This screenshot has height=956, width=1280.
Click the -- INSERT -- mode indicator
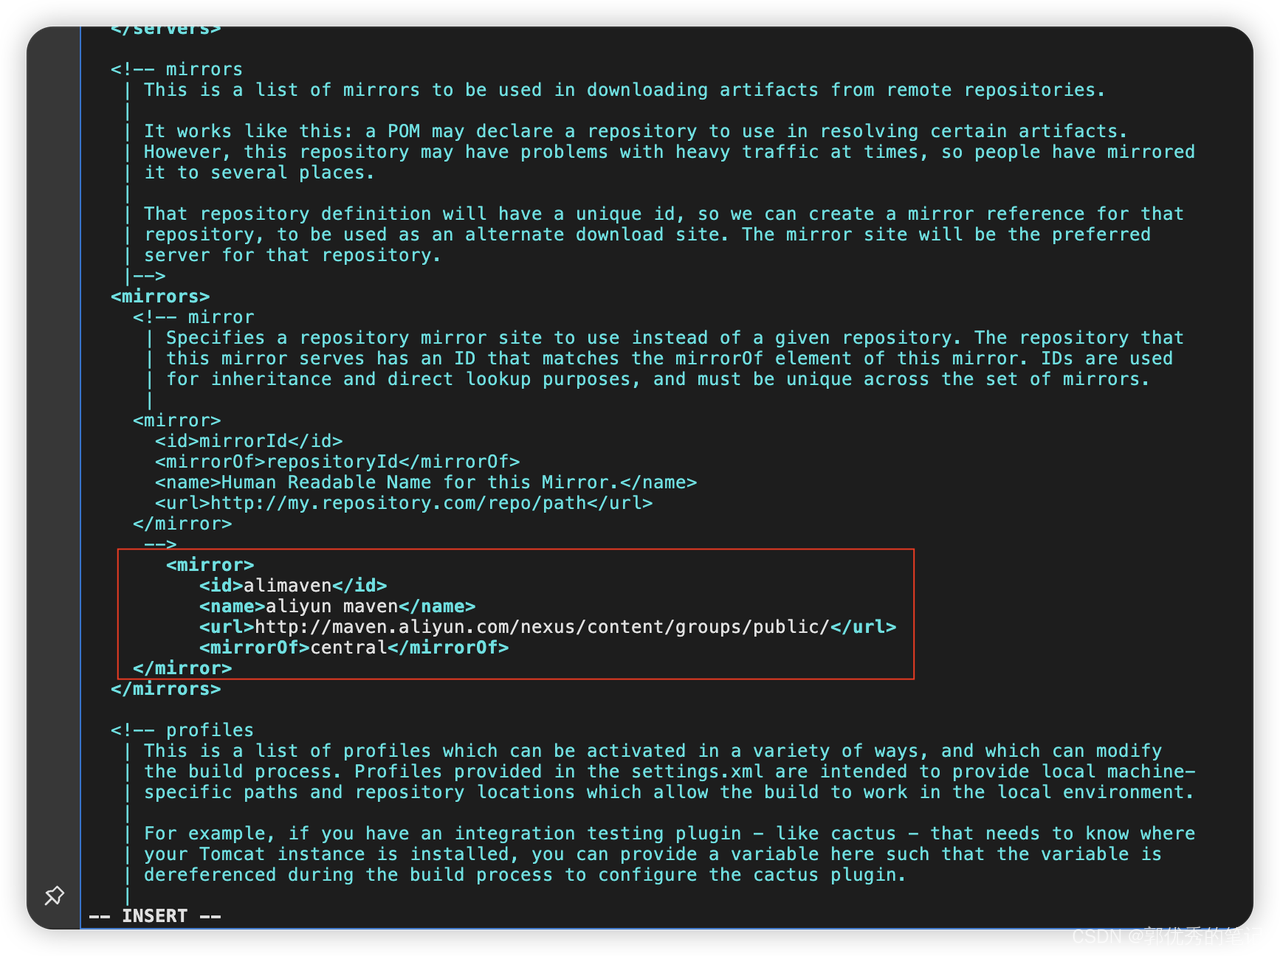155,916
